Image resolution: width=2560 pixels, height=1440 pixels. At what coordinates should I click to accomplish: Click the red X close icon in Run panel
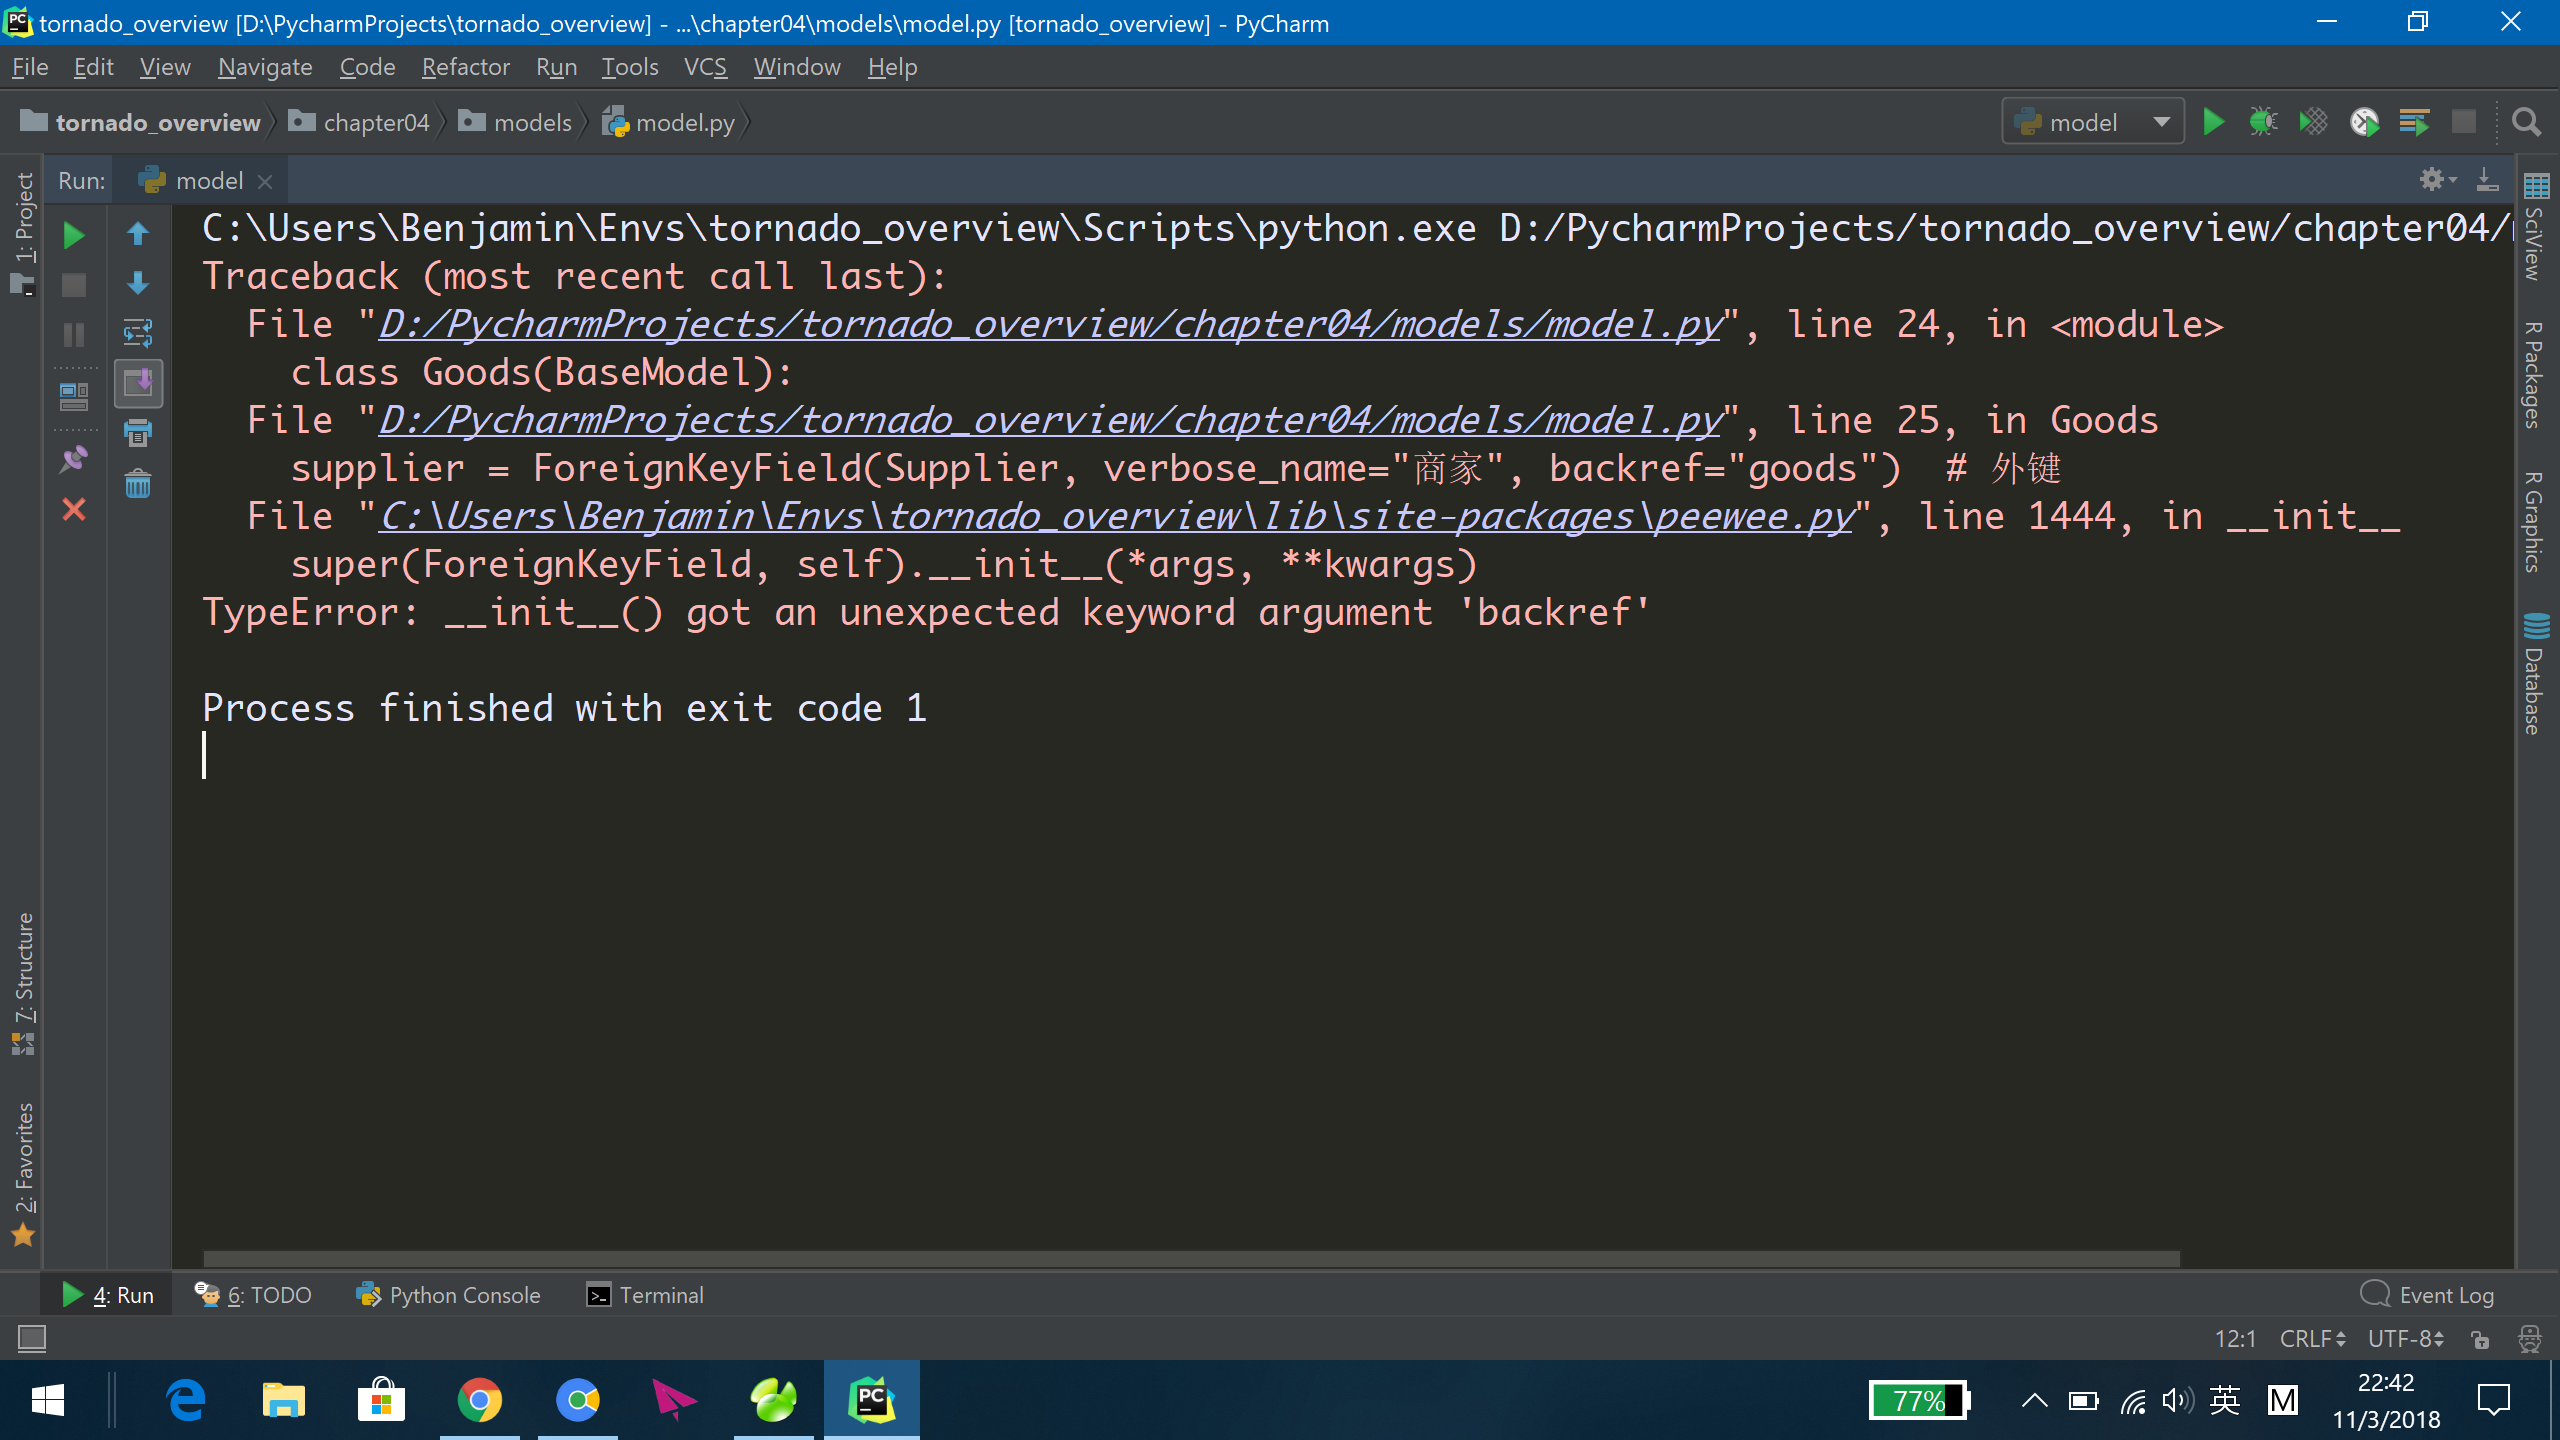click(74, 510)
